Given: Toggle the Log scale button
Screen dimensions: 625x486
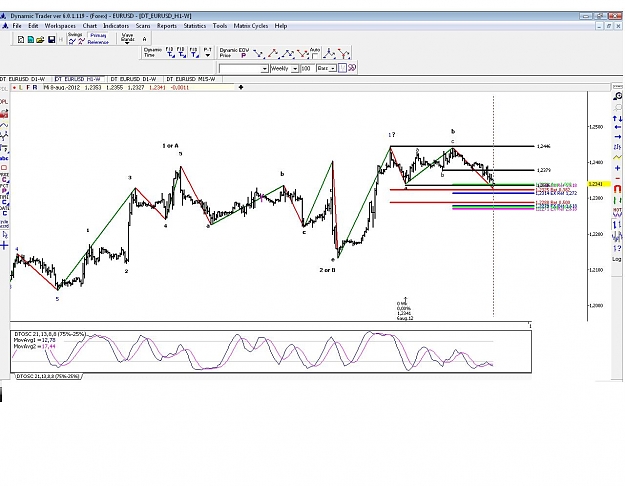Looking at the screenshot, I should coord(617,259).
